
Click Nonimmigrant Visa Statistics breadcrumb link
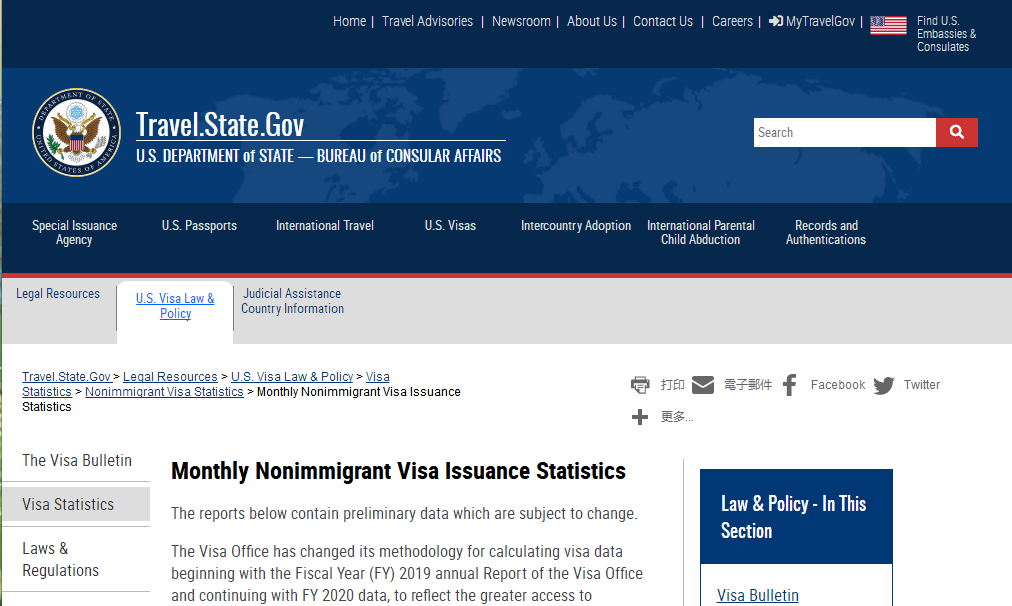pos(164,392)
